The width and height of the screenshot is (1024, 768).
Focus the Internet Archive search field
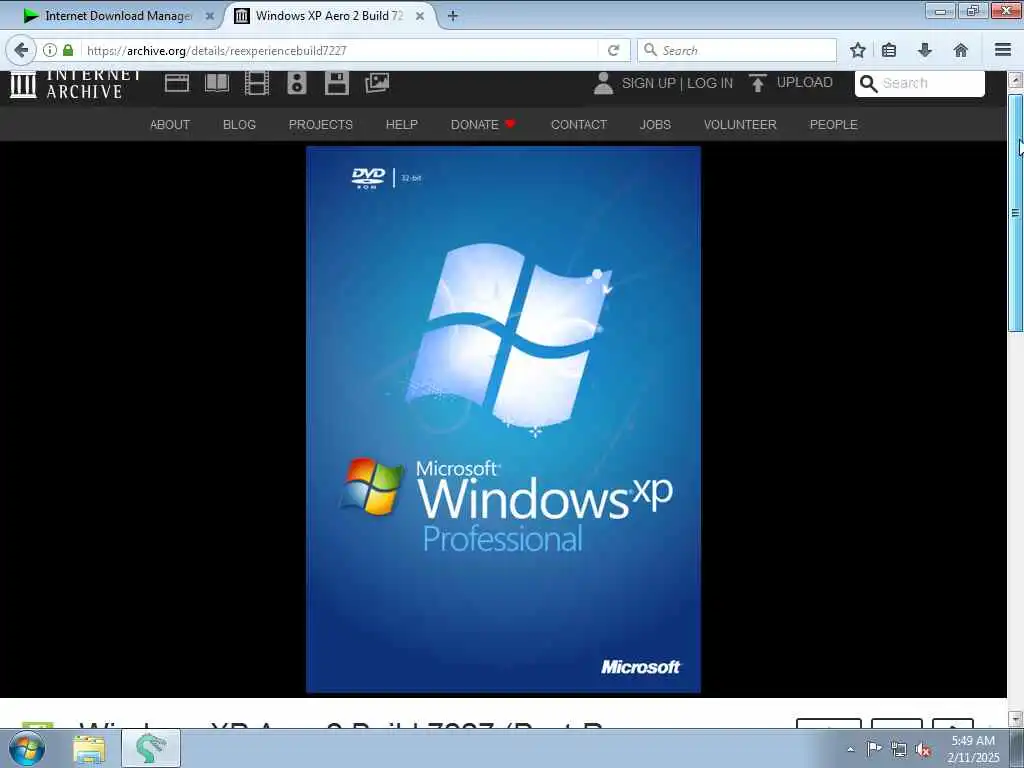coord(920,83)
